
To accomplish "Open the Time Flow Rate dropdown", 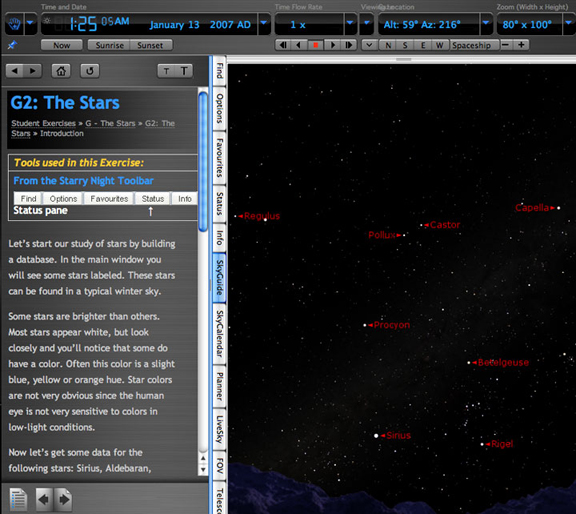I will 349,24.
